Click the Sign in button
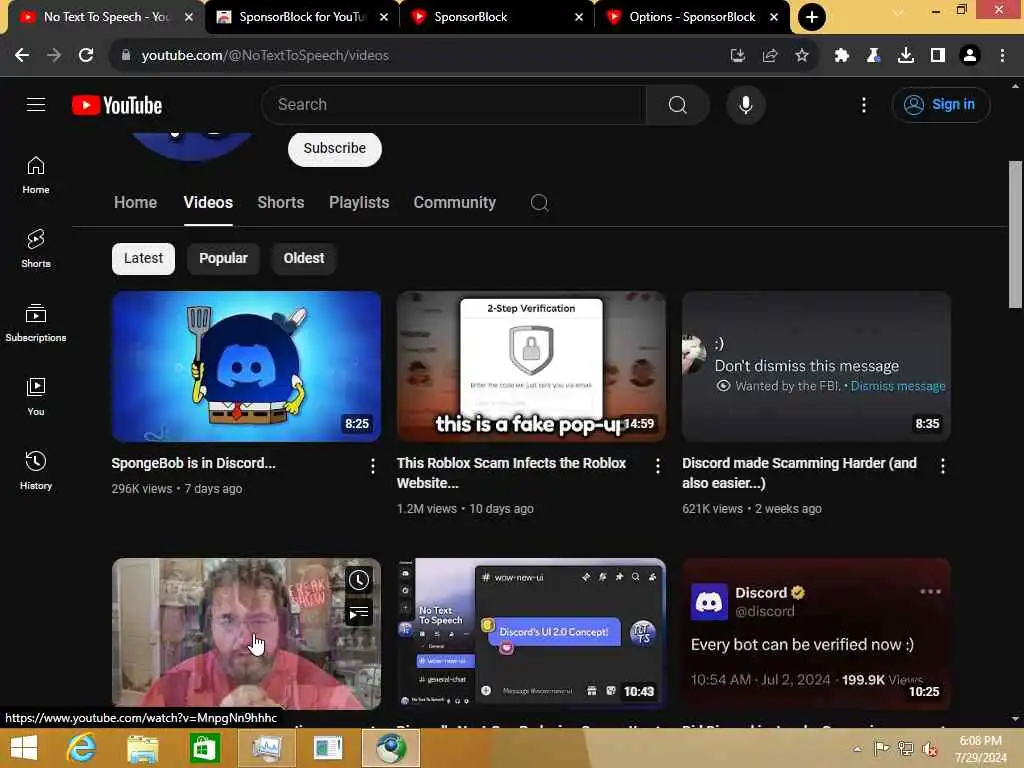Image resolution: width=1024 pixels, height=768 pixels. pyautogui.click(x=940, y=104)
